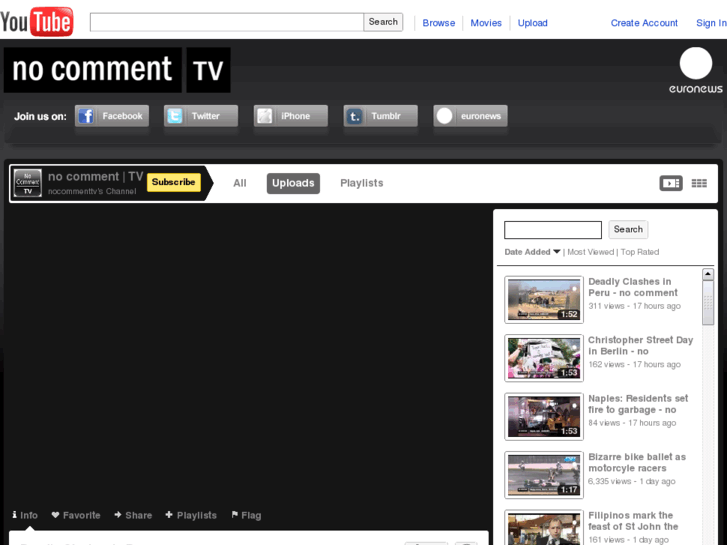
Task: Click the Share arrow icon
Action: click(118, 515)
